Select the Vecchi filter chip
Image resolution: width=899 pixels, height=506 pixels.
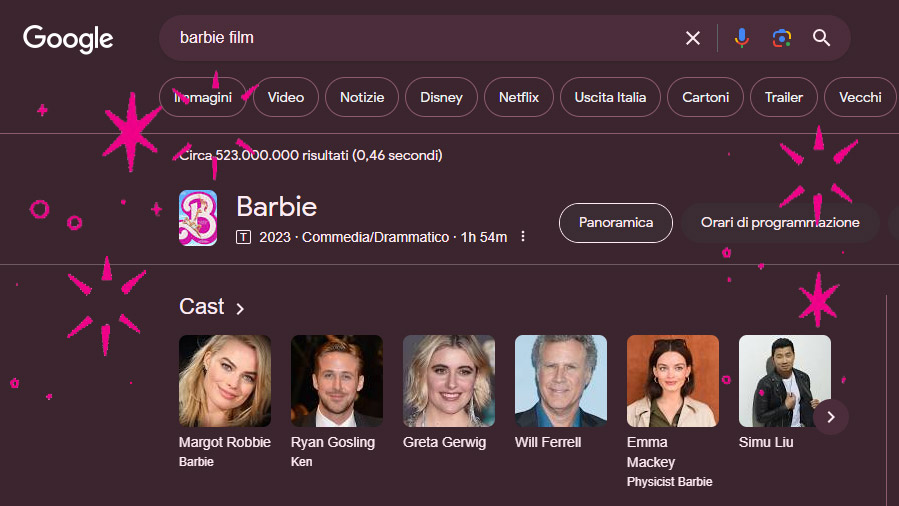click(860, 97)
